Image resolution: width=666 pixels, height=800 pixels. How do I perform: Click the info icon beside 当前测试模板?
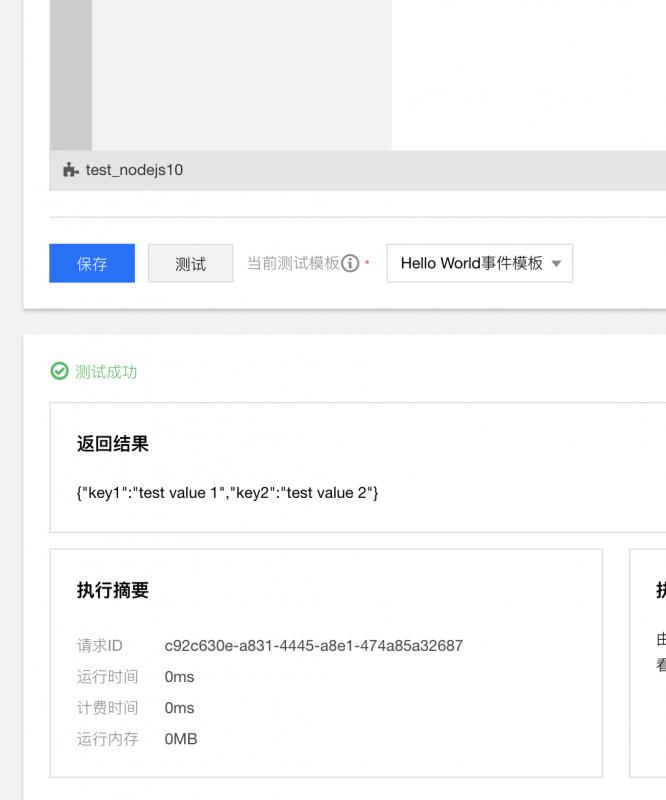(x=350, y=263)
